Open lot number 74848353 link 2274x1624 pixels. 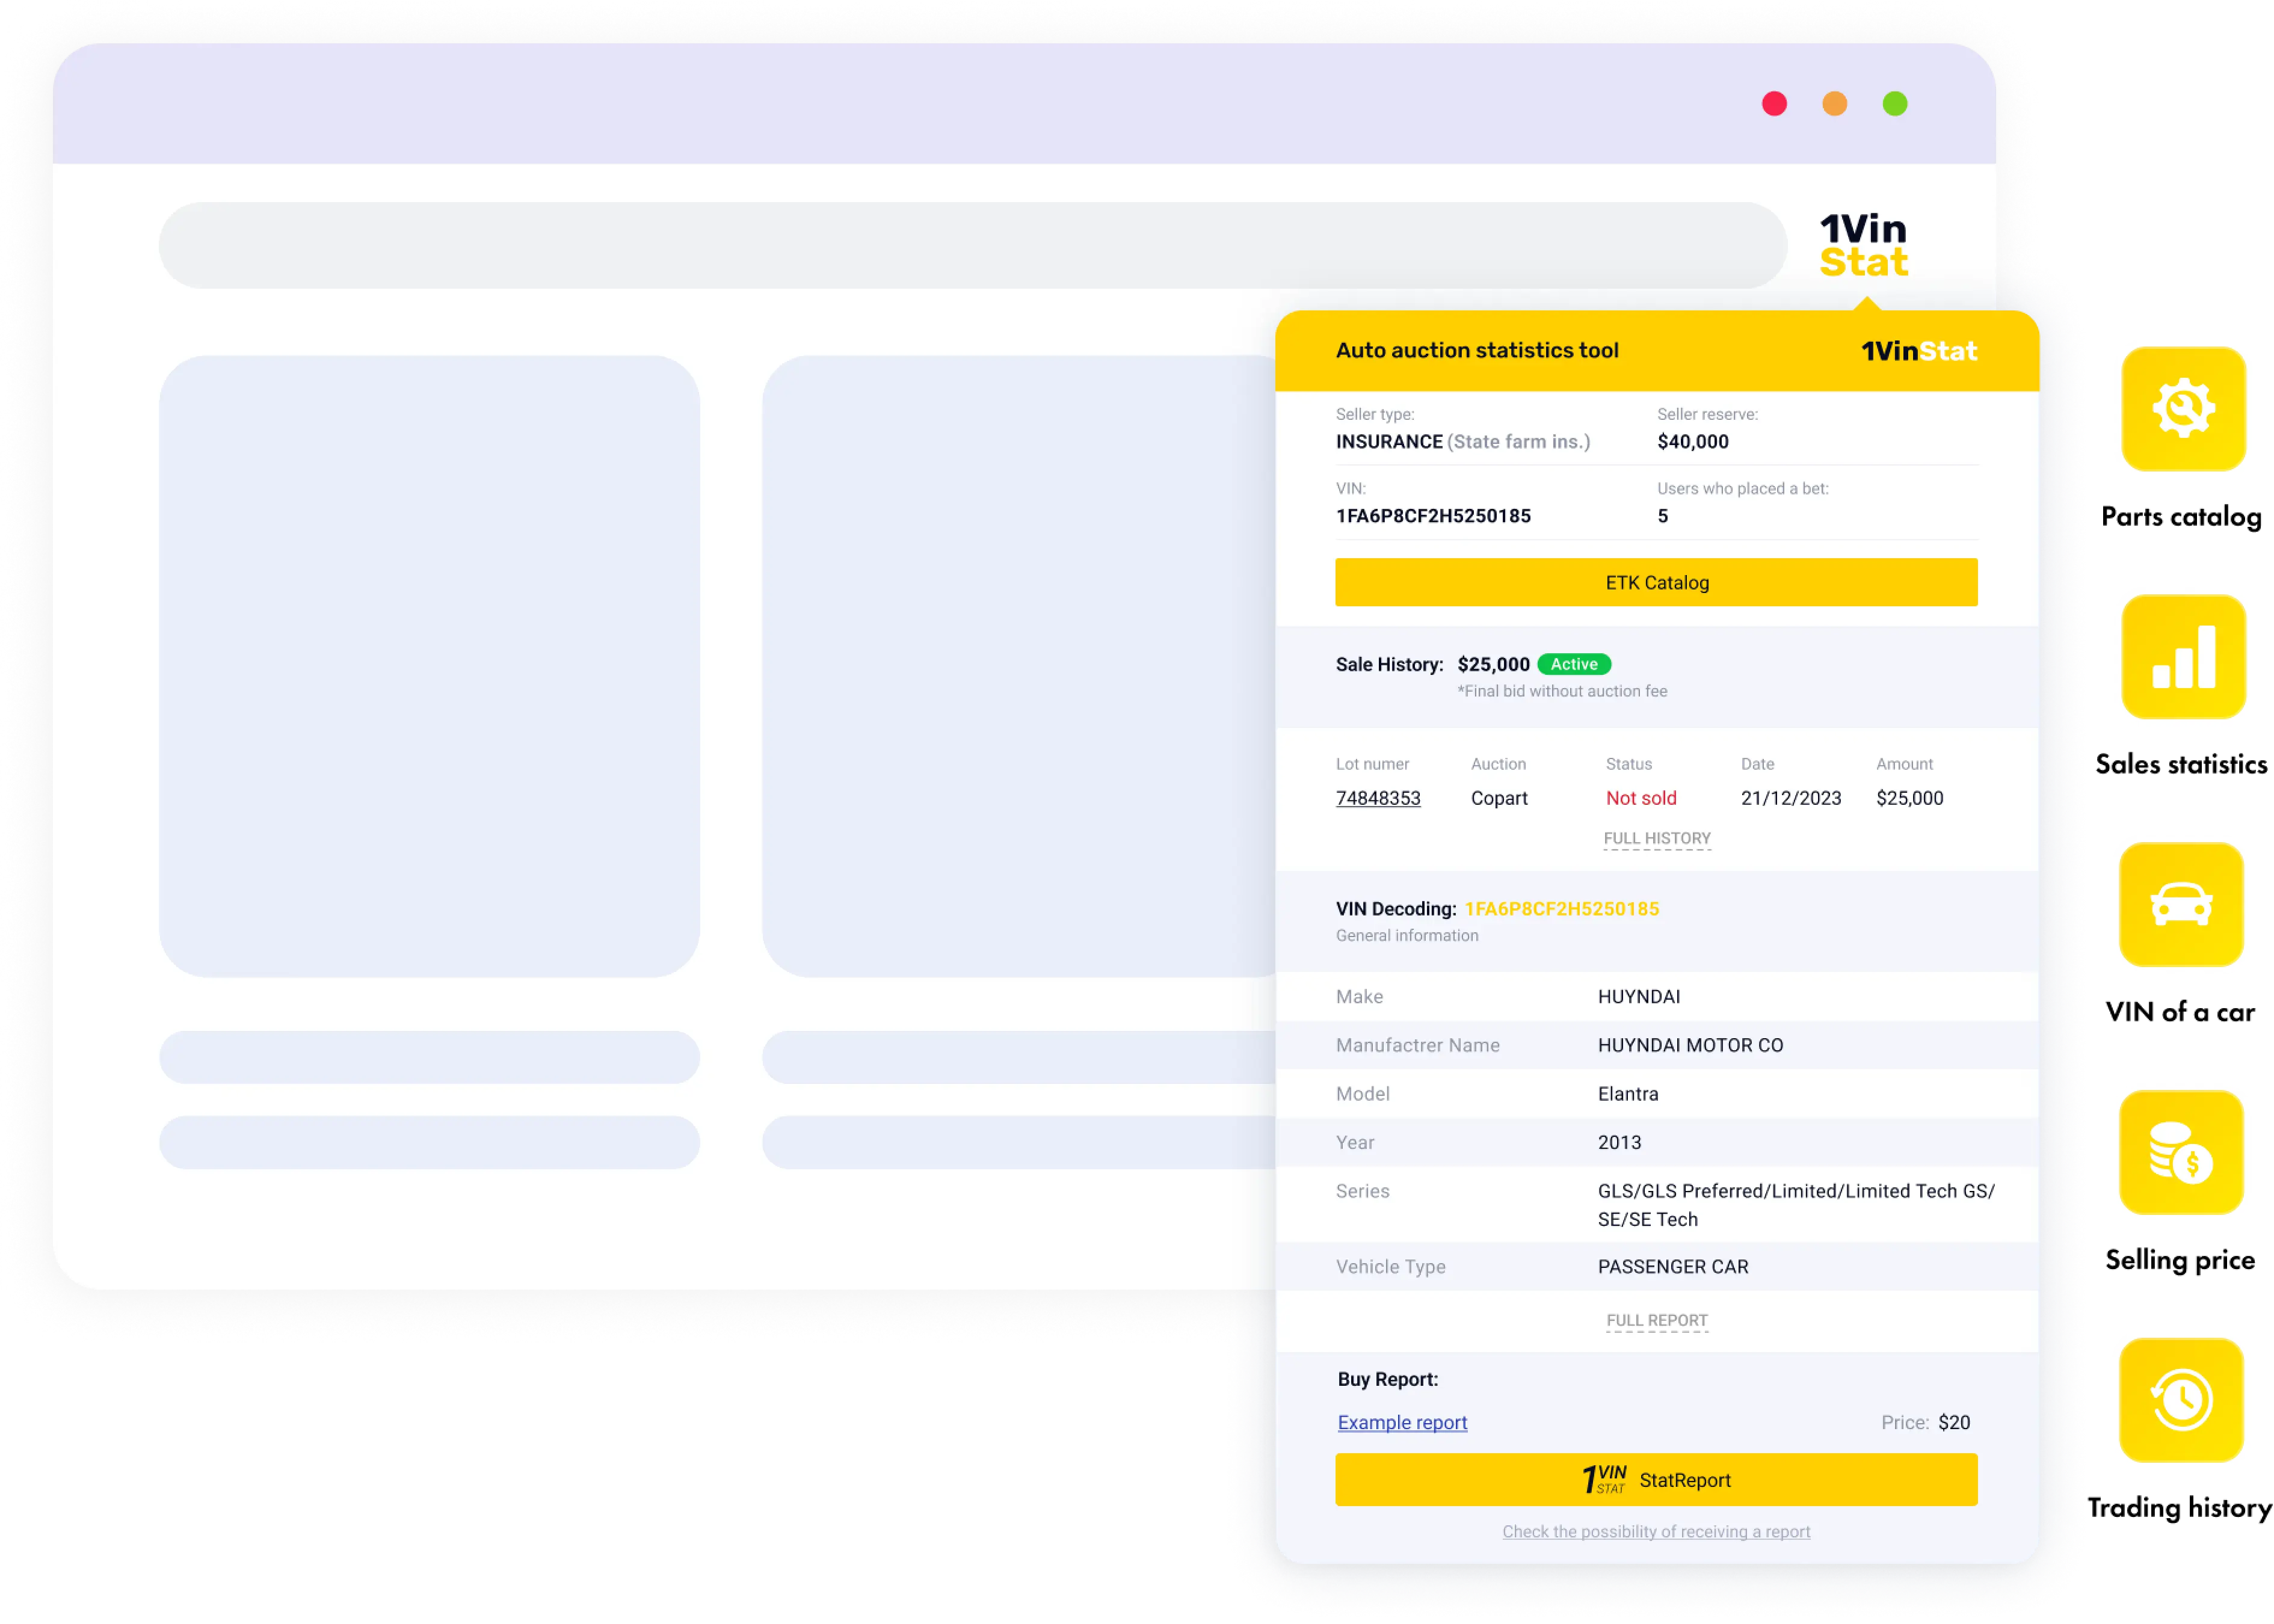[x=1377, y=798]
